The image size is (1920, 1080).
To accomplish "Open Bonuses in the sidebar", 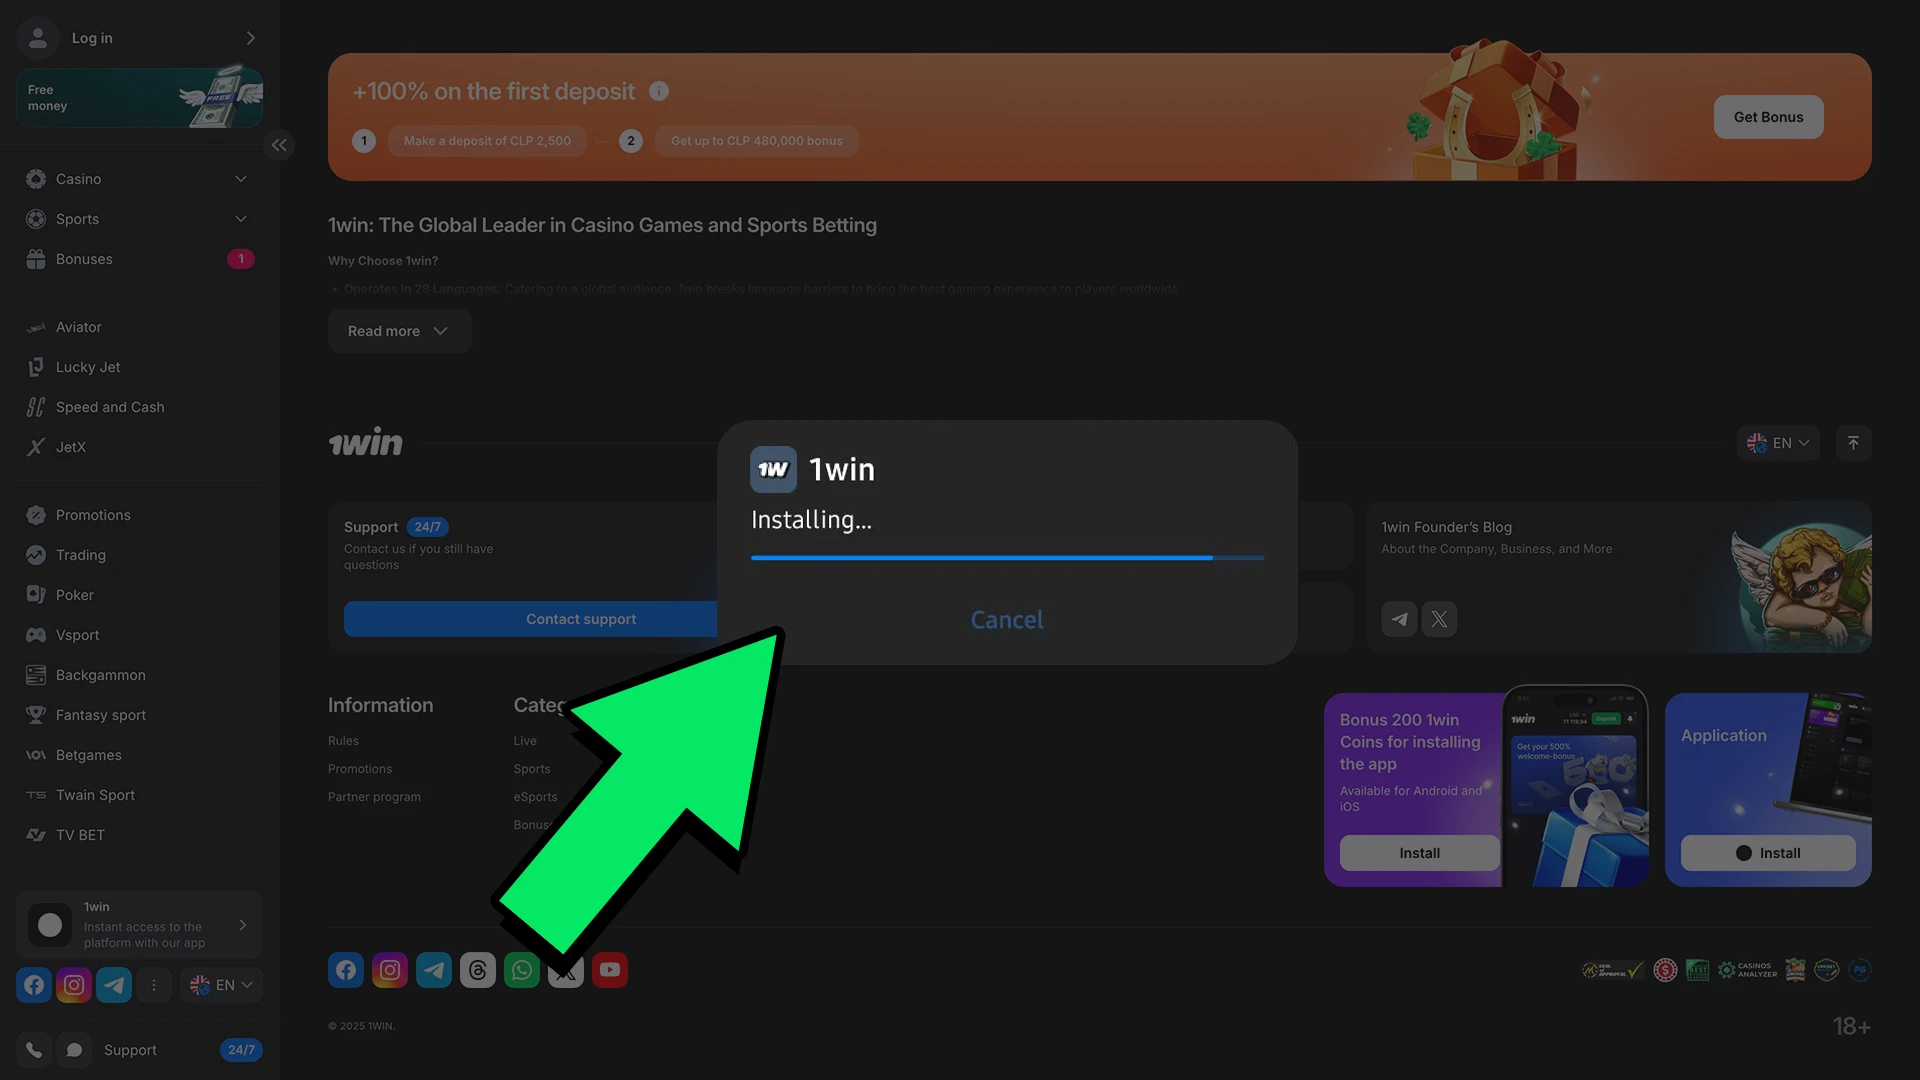I will click(139, 259).
